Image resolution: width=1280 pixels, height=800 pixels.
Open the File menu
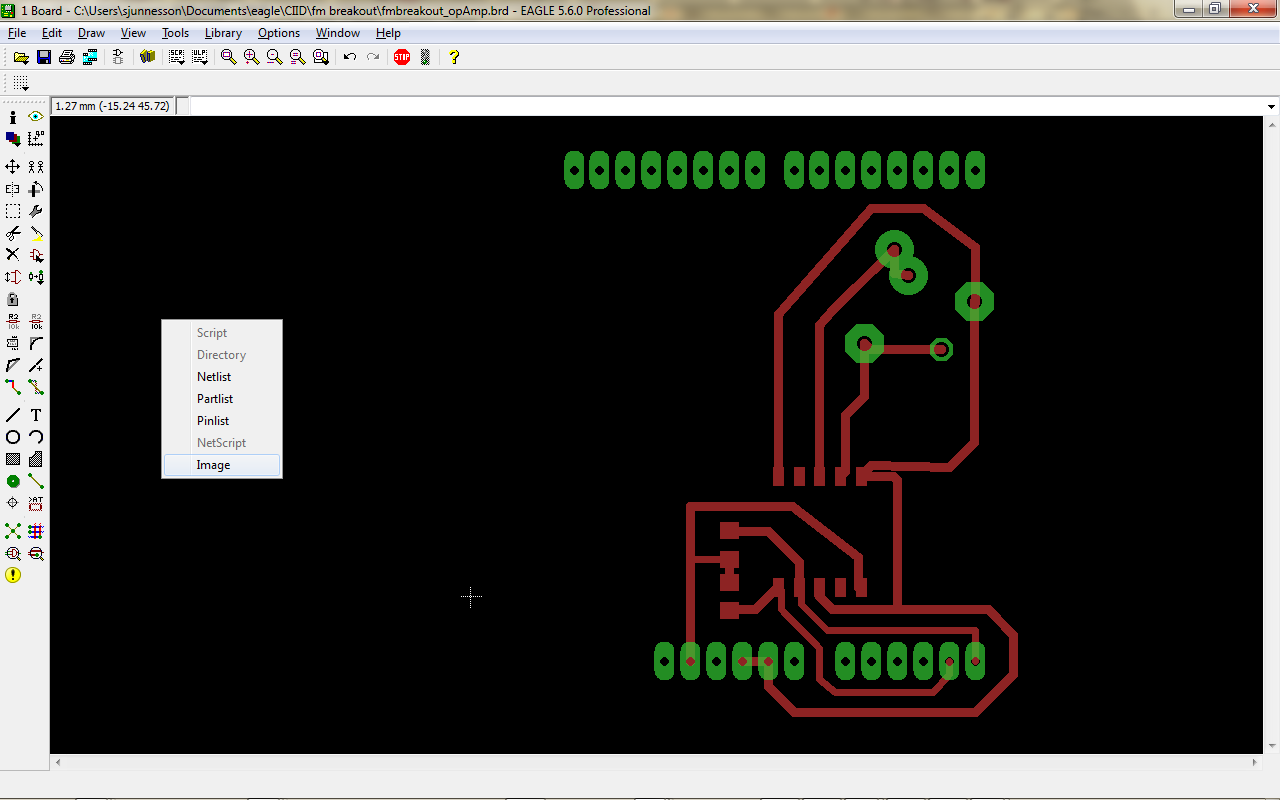17,33
